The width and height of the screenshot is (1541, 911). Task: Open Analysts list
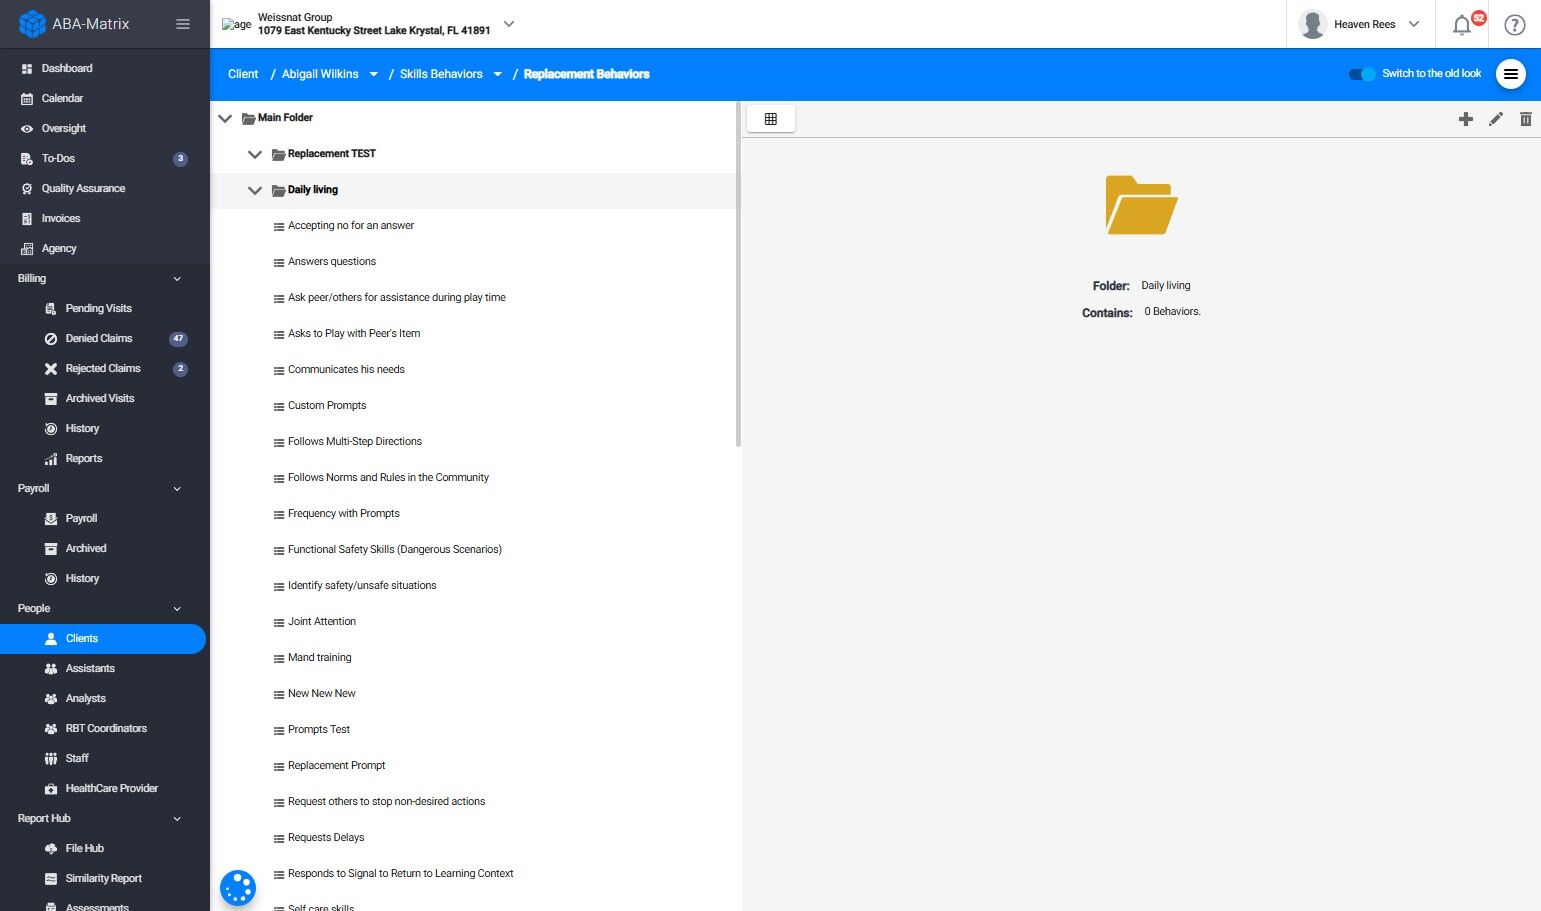[x=85, y=698]
